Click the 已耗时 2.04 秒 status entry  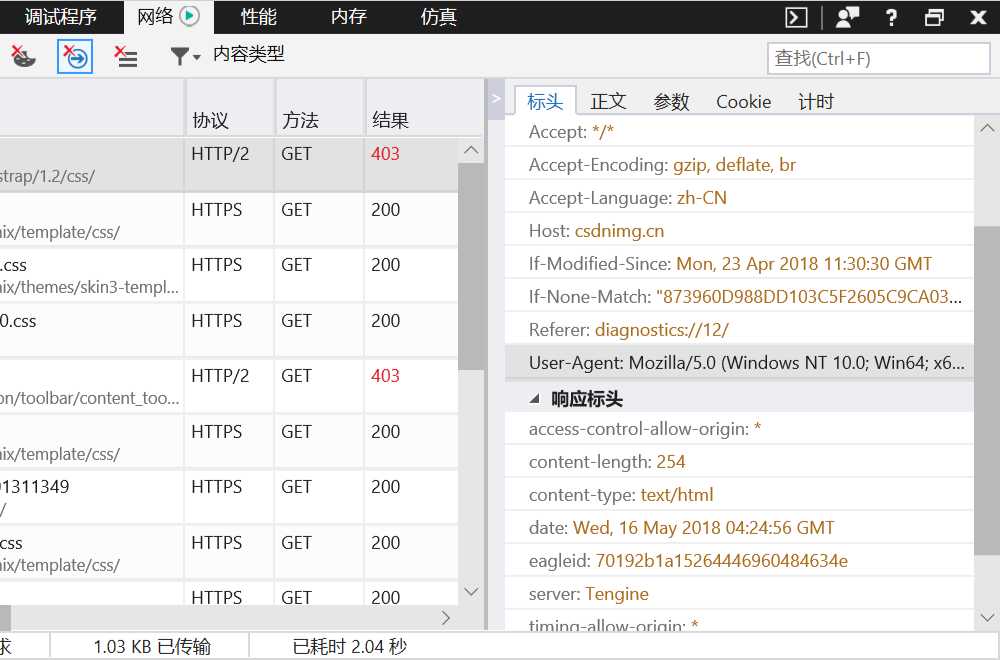[349, 646]
